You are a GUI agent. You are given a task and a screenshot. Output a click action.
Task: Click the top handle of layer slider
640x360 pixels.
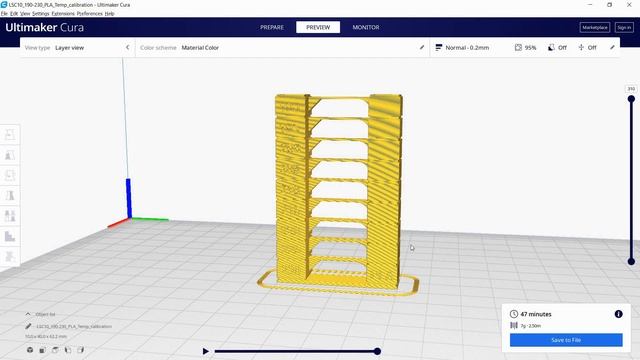tap(631, 99)
